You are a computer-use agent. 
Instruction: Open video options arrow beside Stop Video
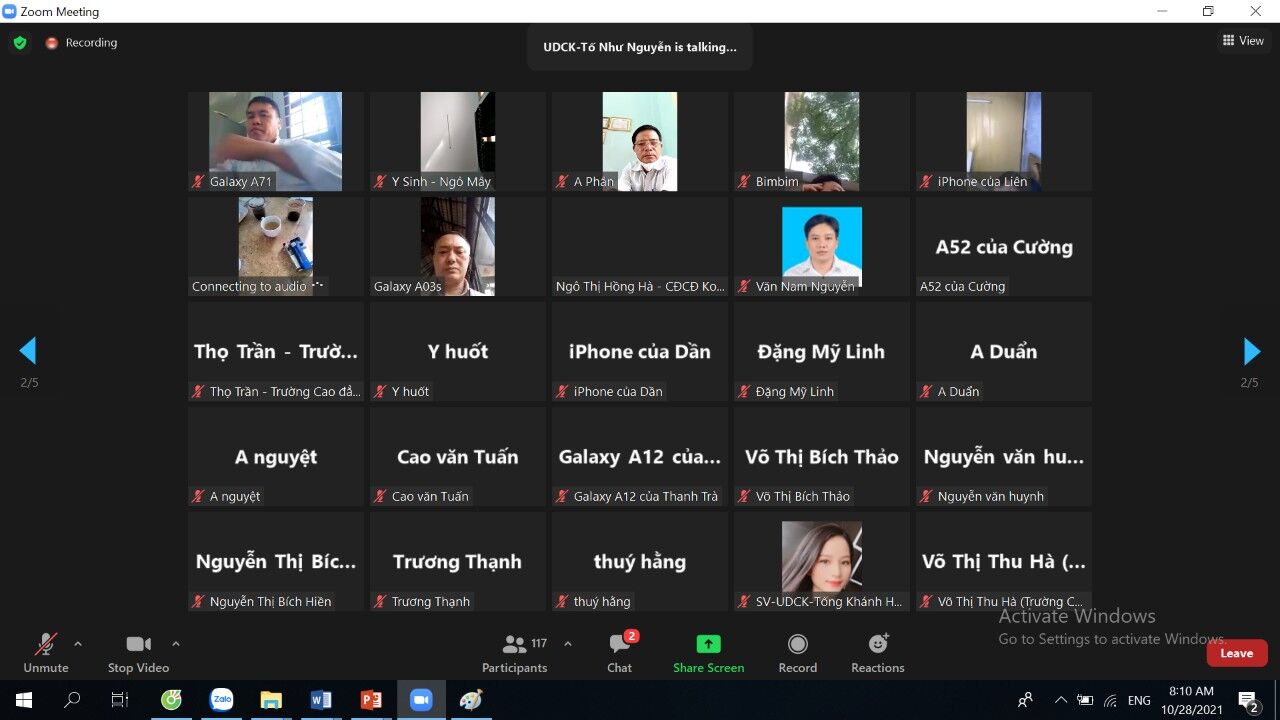[176, 643]
